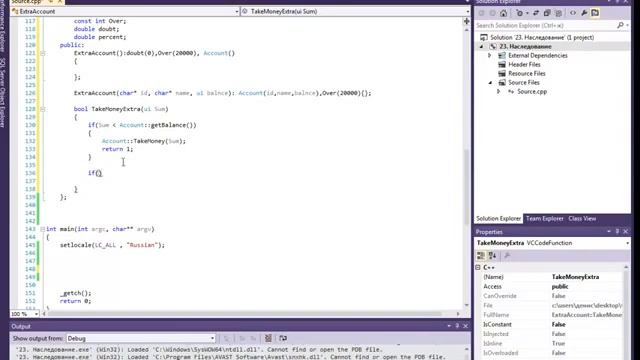Select the IsConstant property row
Screen dimensions: 640x360
pos(553,324)
